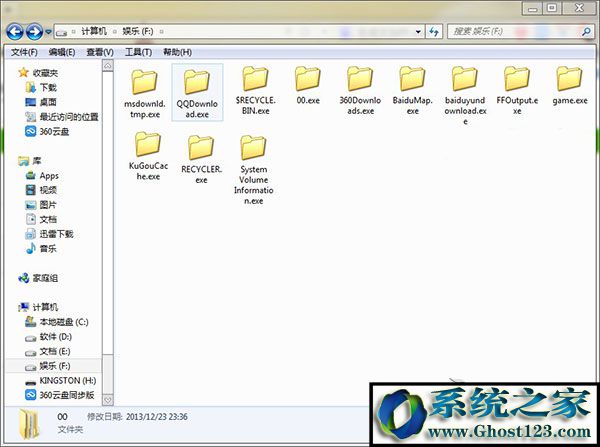Minimize the Explorer window
Screen dimensions: 600x447
[533, 8]
